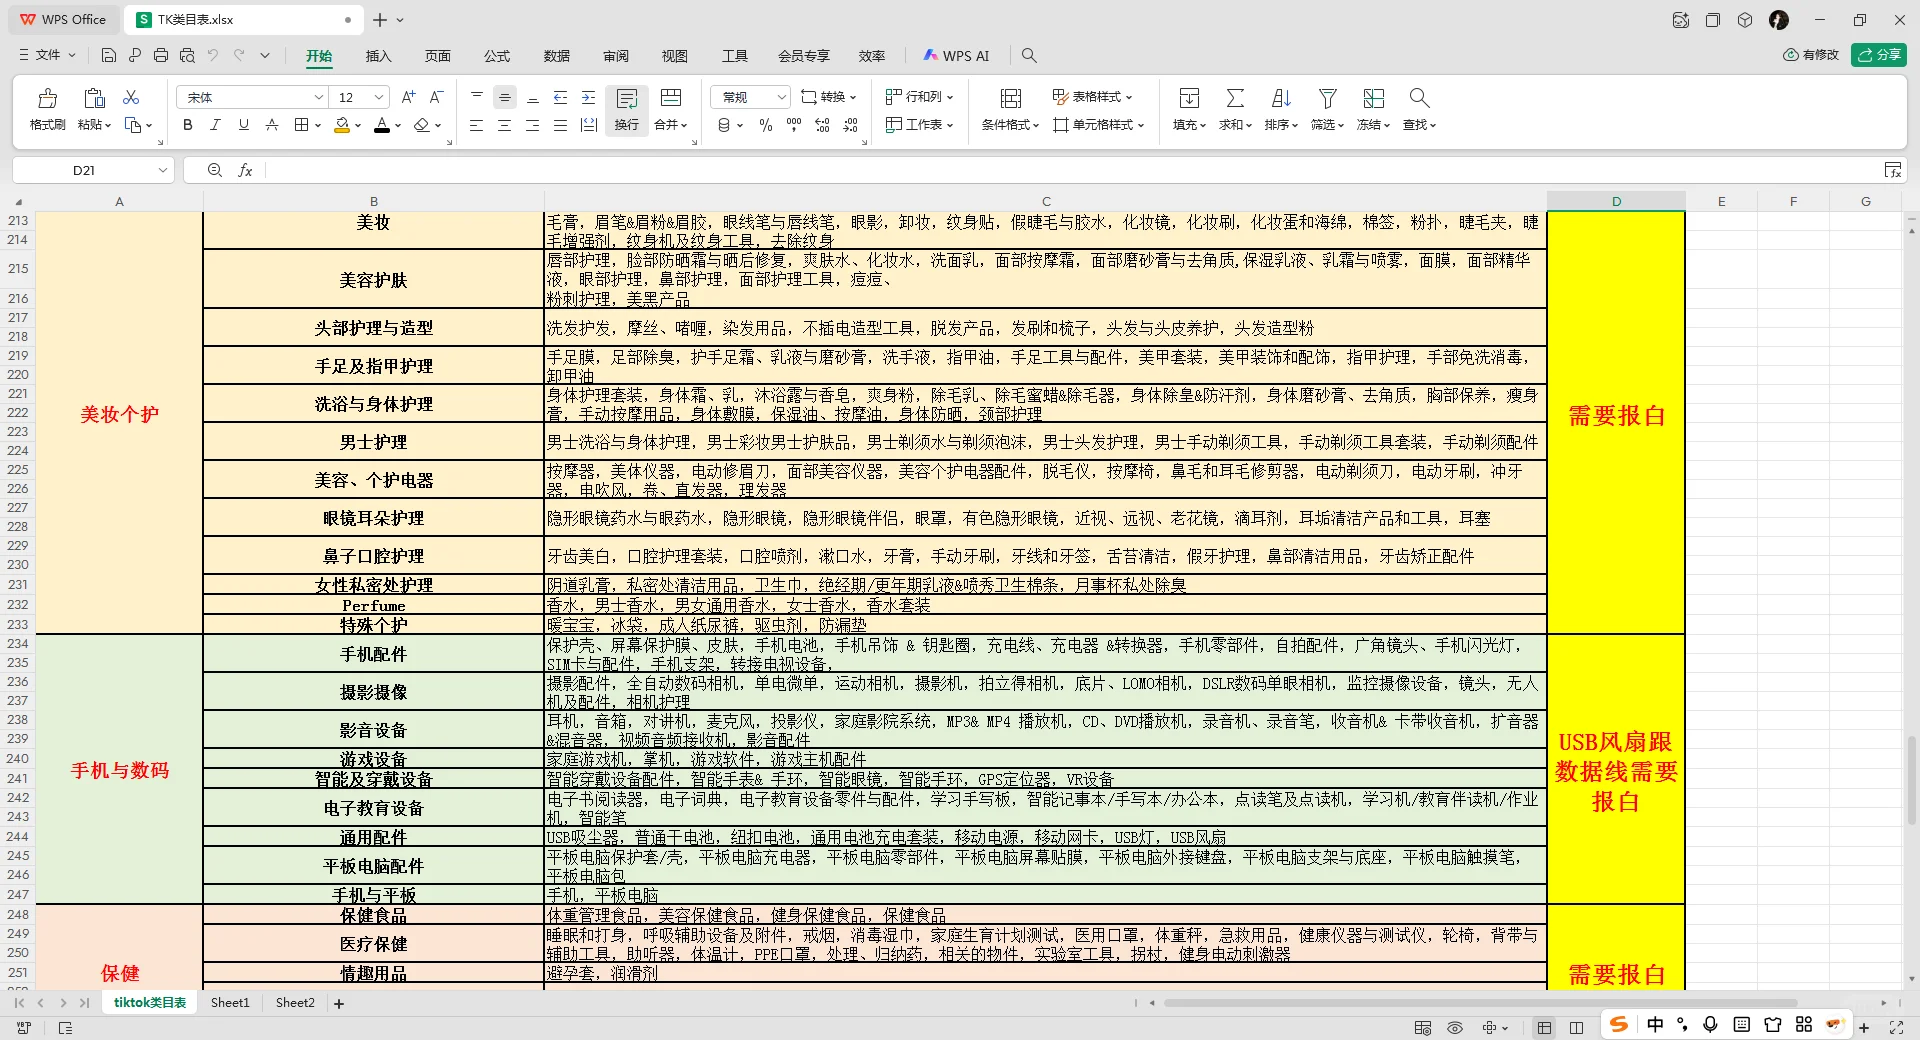This screenshot has width=1920, height=1040.
Task: Click the Print icon in quick access bar
Action: tap(161, 55)
